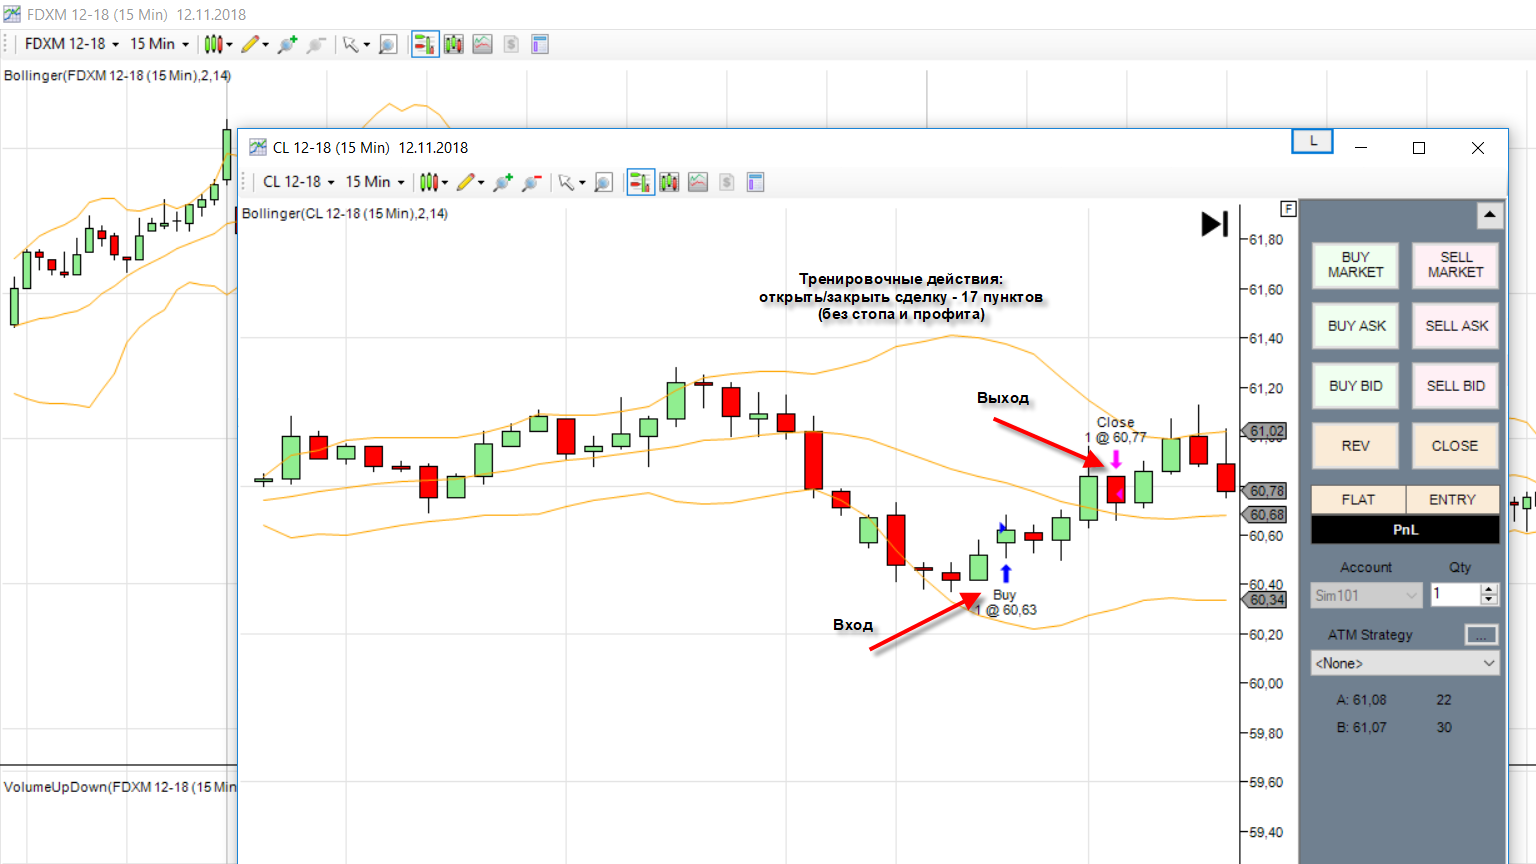Click the ENTRY price display
This screenshot has width=1536, height=864.
pyautogui.click(x=1452, y=500)
